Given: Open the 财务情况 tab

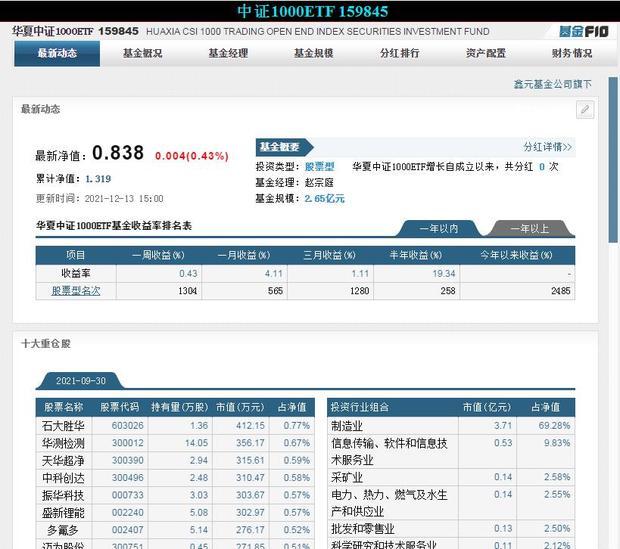Looking at the screenshot, I should coord(572,53).
